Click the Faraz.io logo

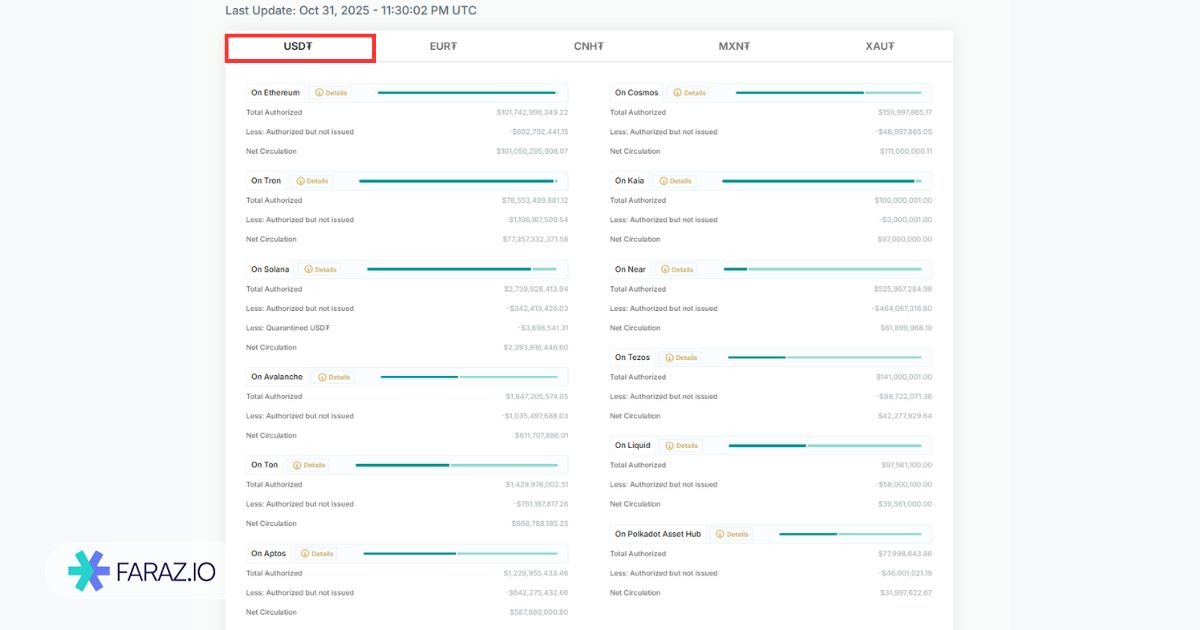pyautogui.click(x=140, y=572)
